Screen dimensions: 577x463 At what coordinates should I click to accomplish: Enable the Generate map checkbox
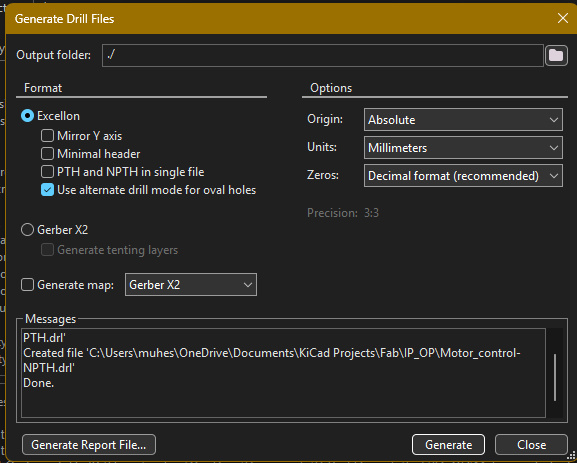[x=28, y=285]
